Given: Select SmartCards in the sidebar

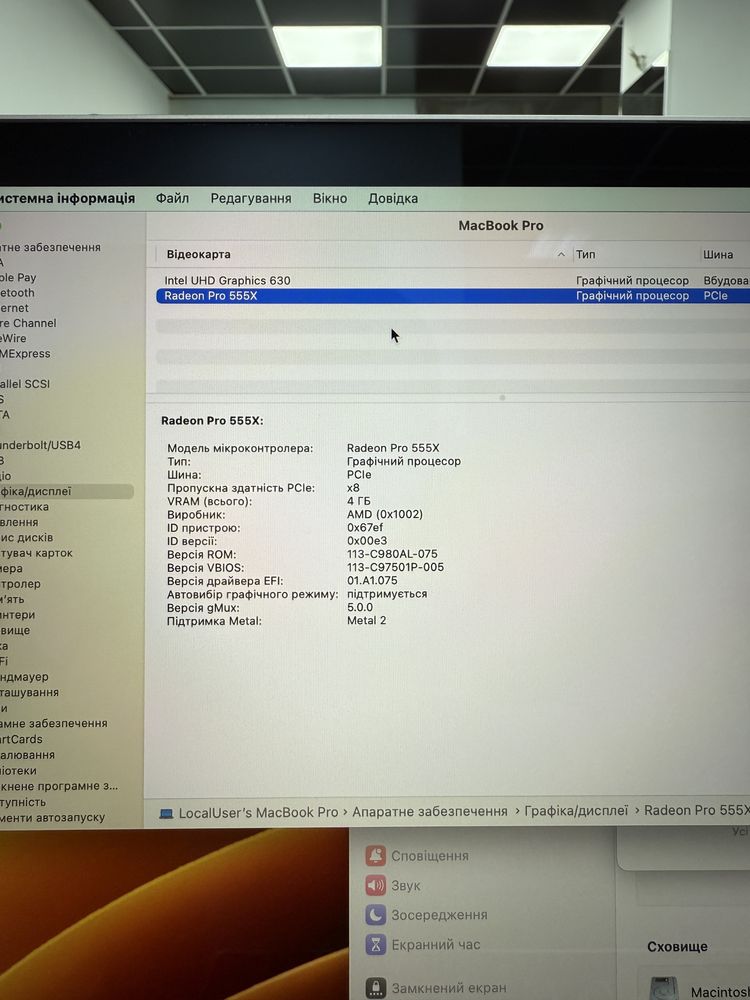Looking at the screenshot, I should (x=21, y=739).
